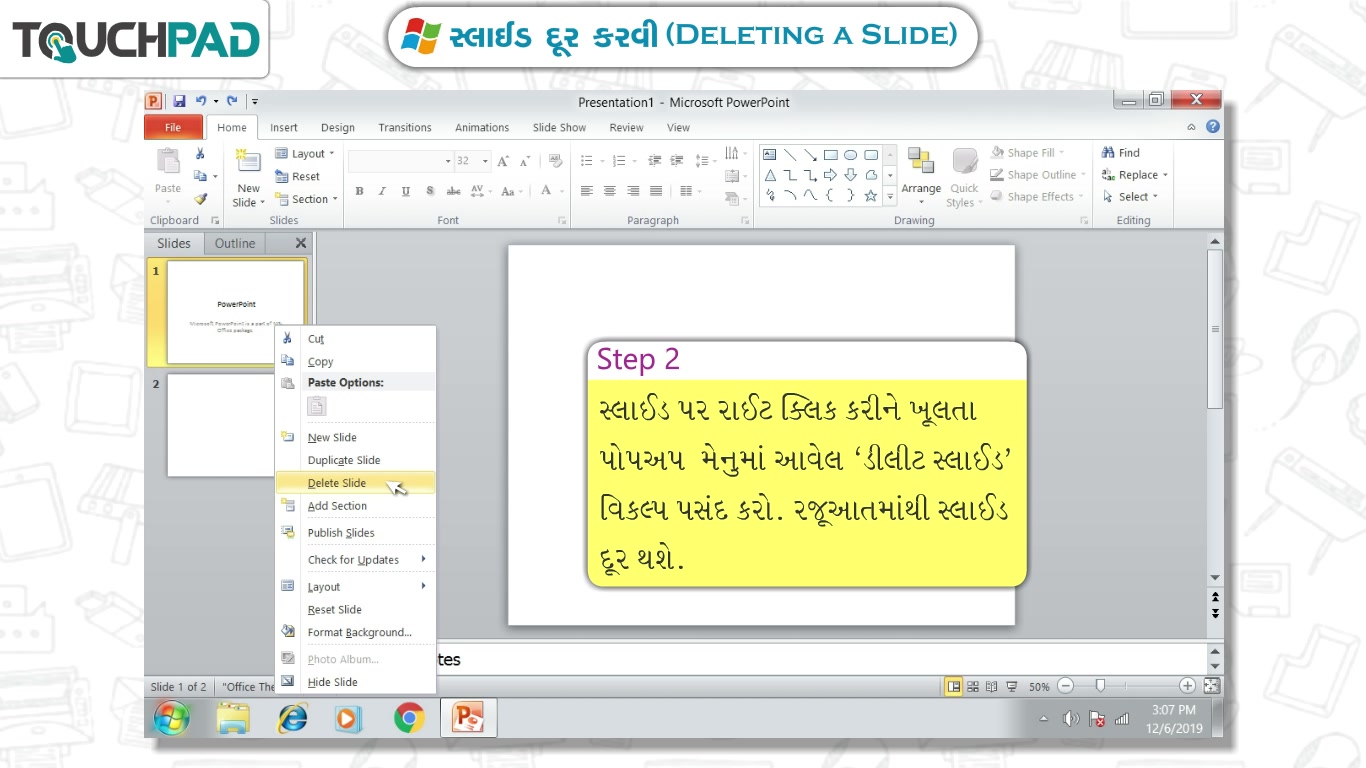This screenshot has width=1366, height=768.
Task: Click Clear All Formatting icon
Action: pos(554,160)
